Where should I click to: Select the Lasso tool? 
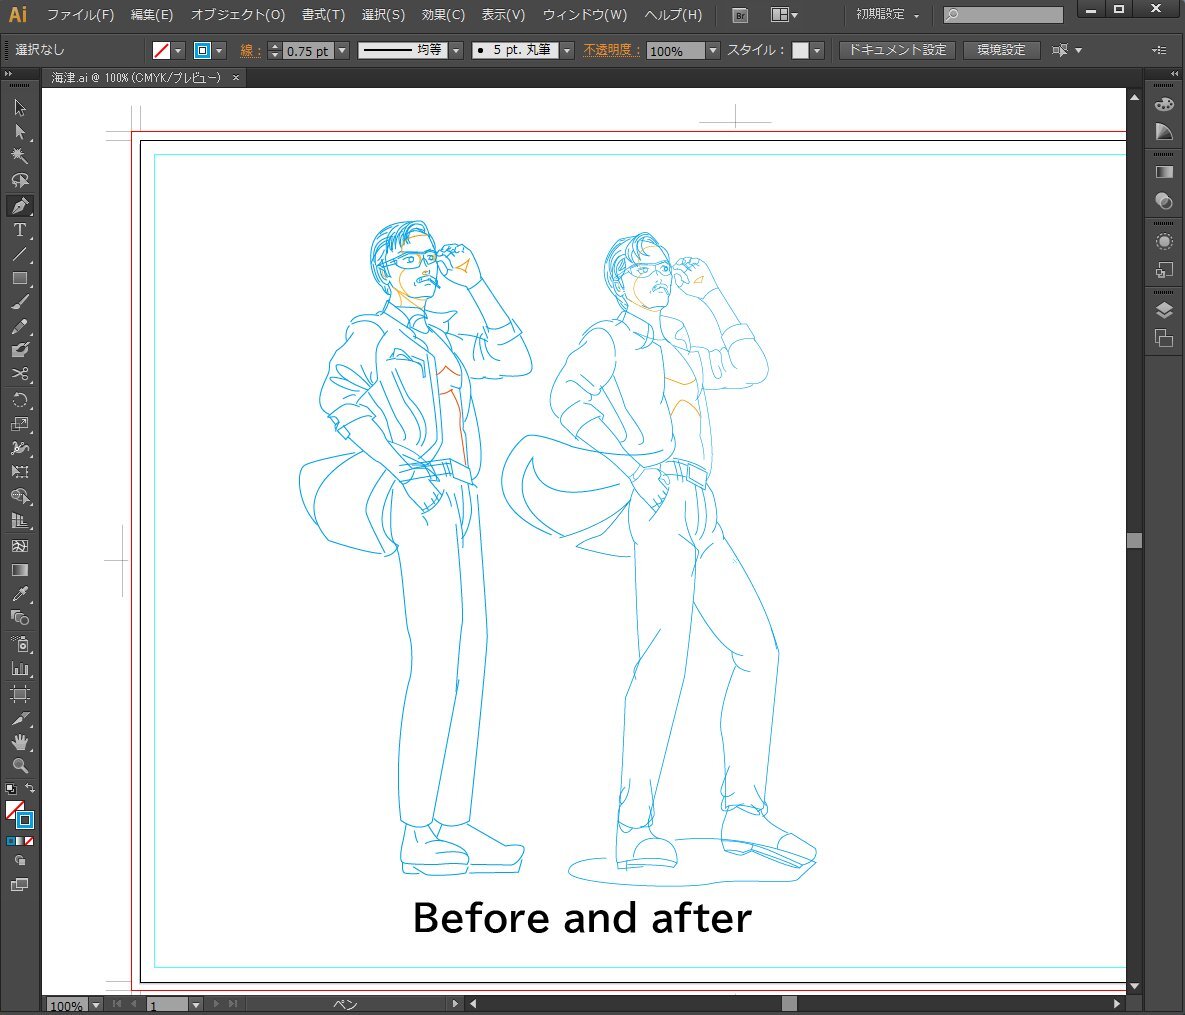[20, 181]
